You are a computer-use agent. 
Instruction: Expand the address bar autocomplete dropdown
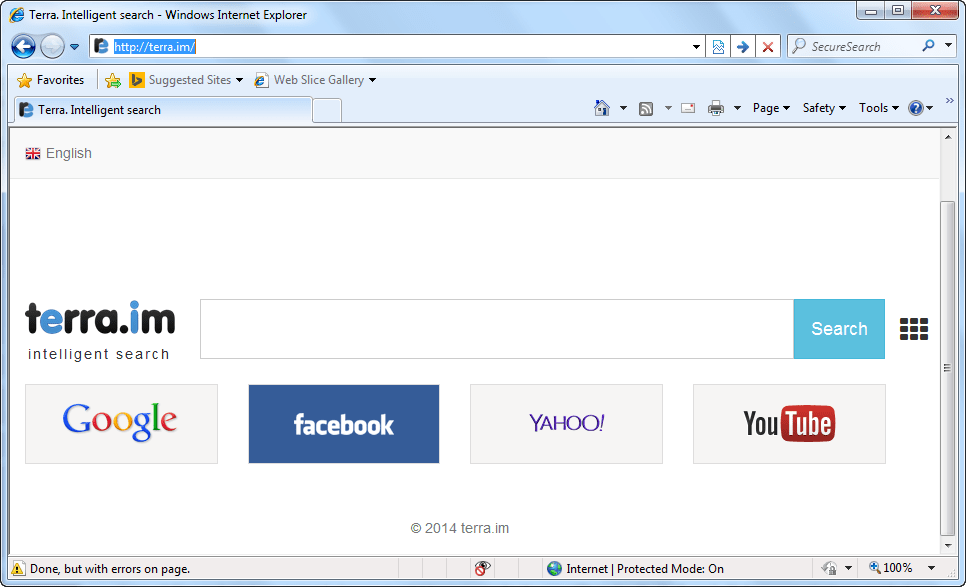tap(696, 47)
